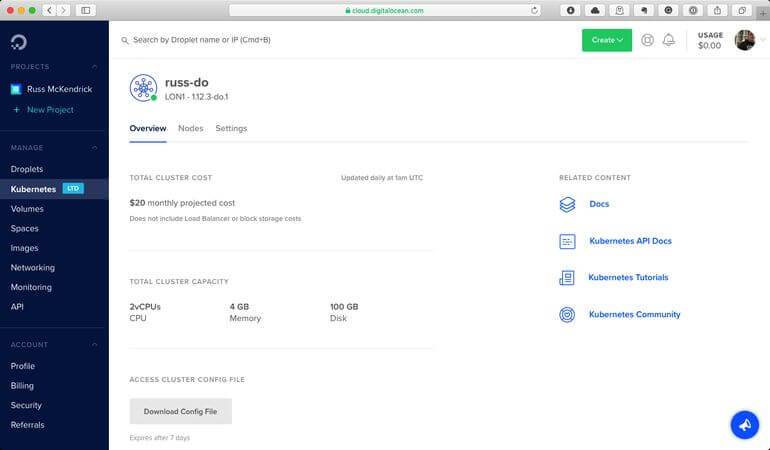This screenshot has height=450, width=770.
Task: Open the notifications bell icon
Action: tap(669, 40)
